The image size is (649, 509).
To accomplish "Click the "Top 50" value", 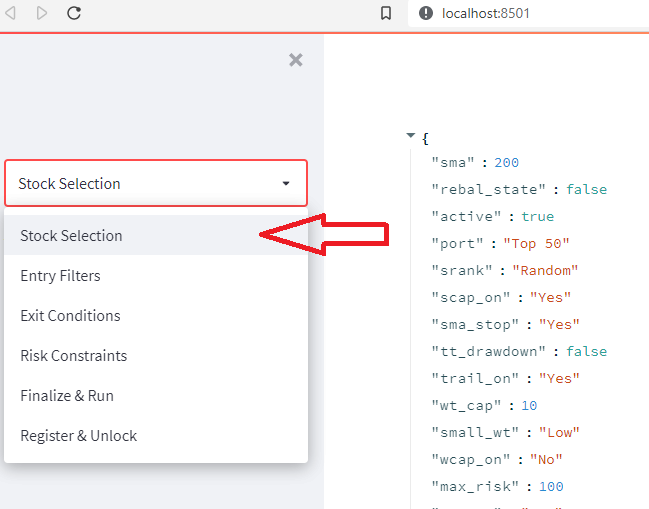I will click(536, 243).
